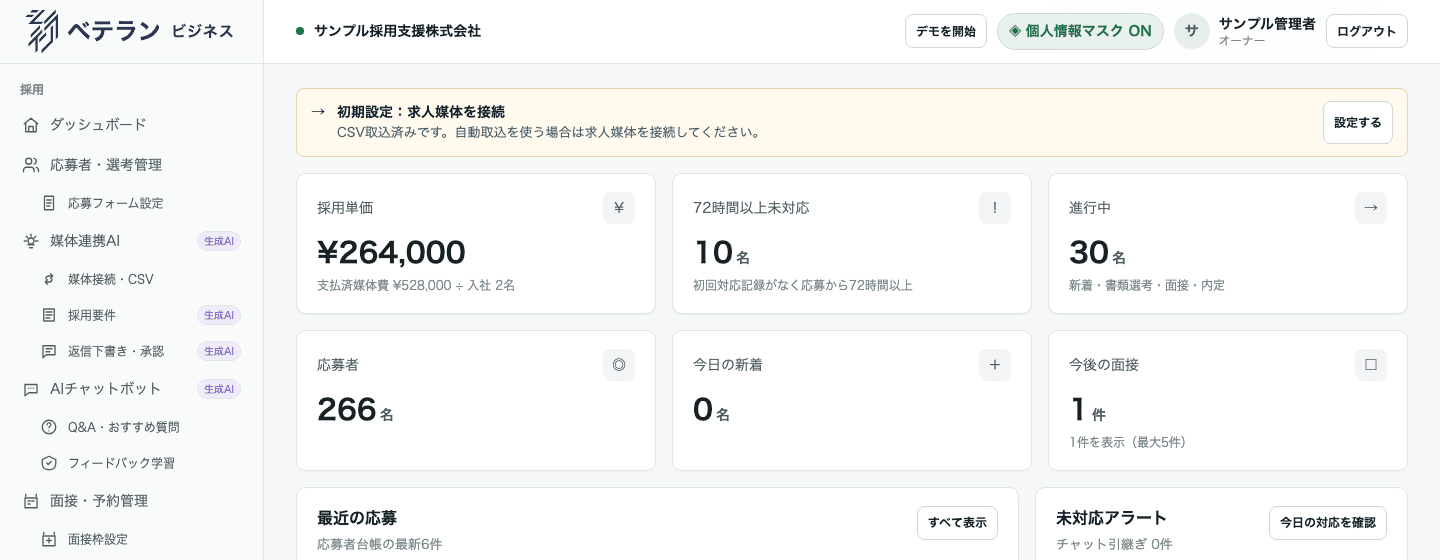Image resolution: width=1440 pixels, height=560 pixels.
Task: Go to 返信下書き・承認 submenu
Action: point(141,351)
